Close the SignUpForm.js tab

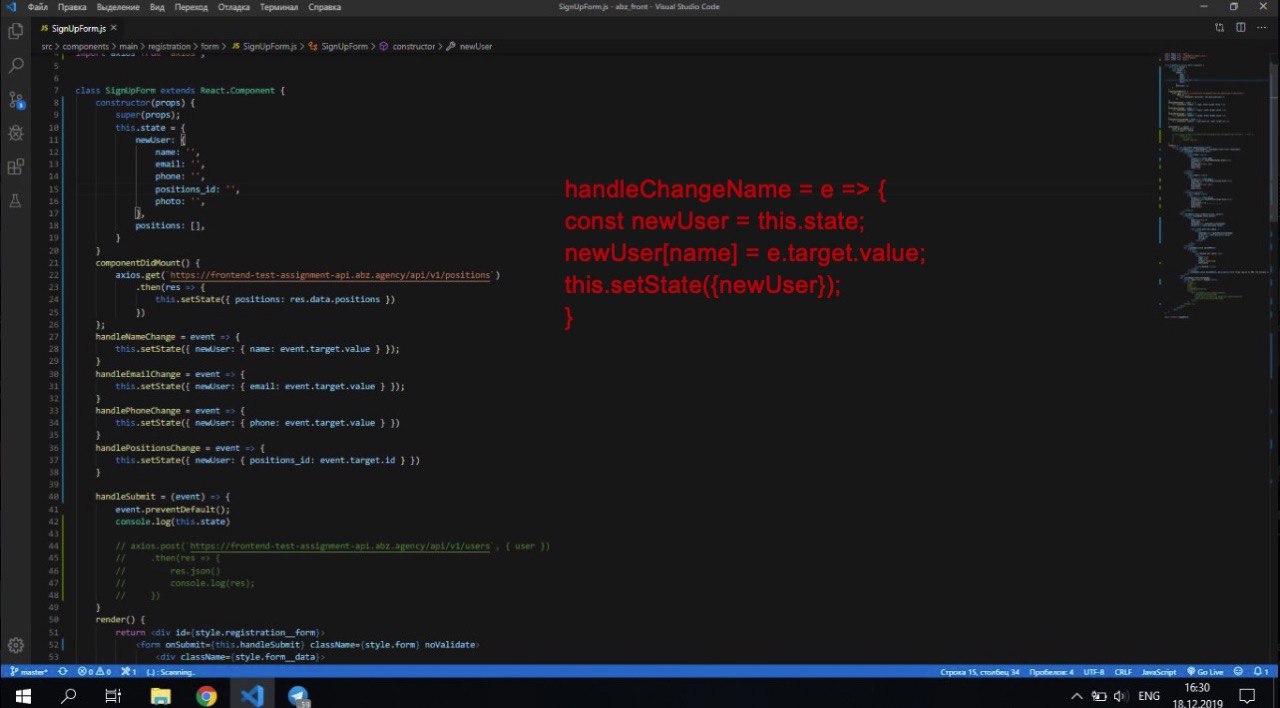click(114, 28)
